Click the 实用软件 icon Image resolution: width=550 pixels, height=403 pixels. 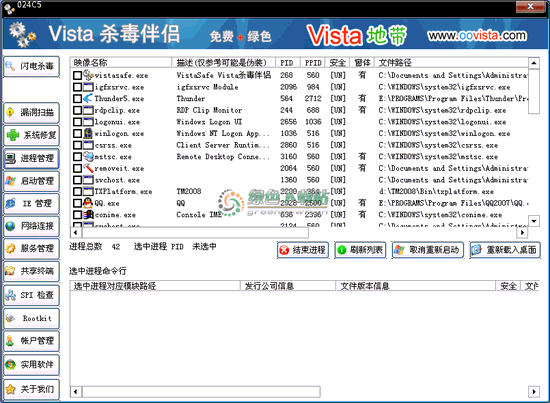coord(11,365)
